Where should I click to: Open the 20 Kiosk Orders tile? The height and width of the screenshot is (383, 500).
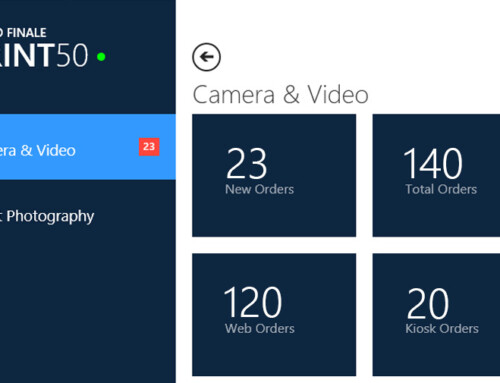pyautogui.click(x=436, y=315)
